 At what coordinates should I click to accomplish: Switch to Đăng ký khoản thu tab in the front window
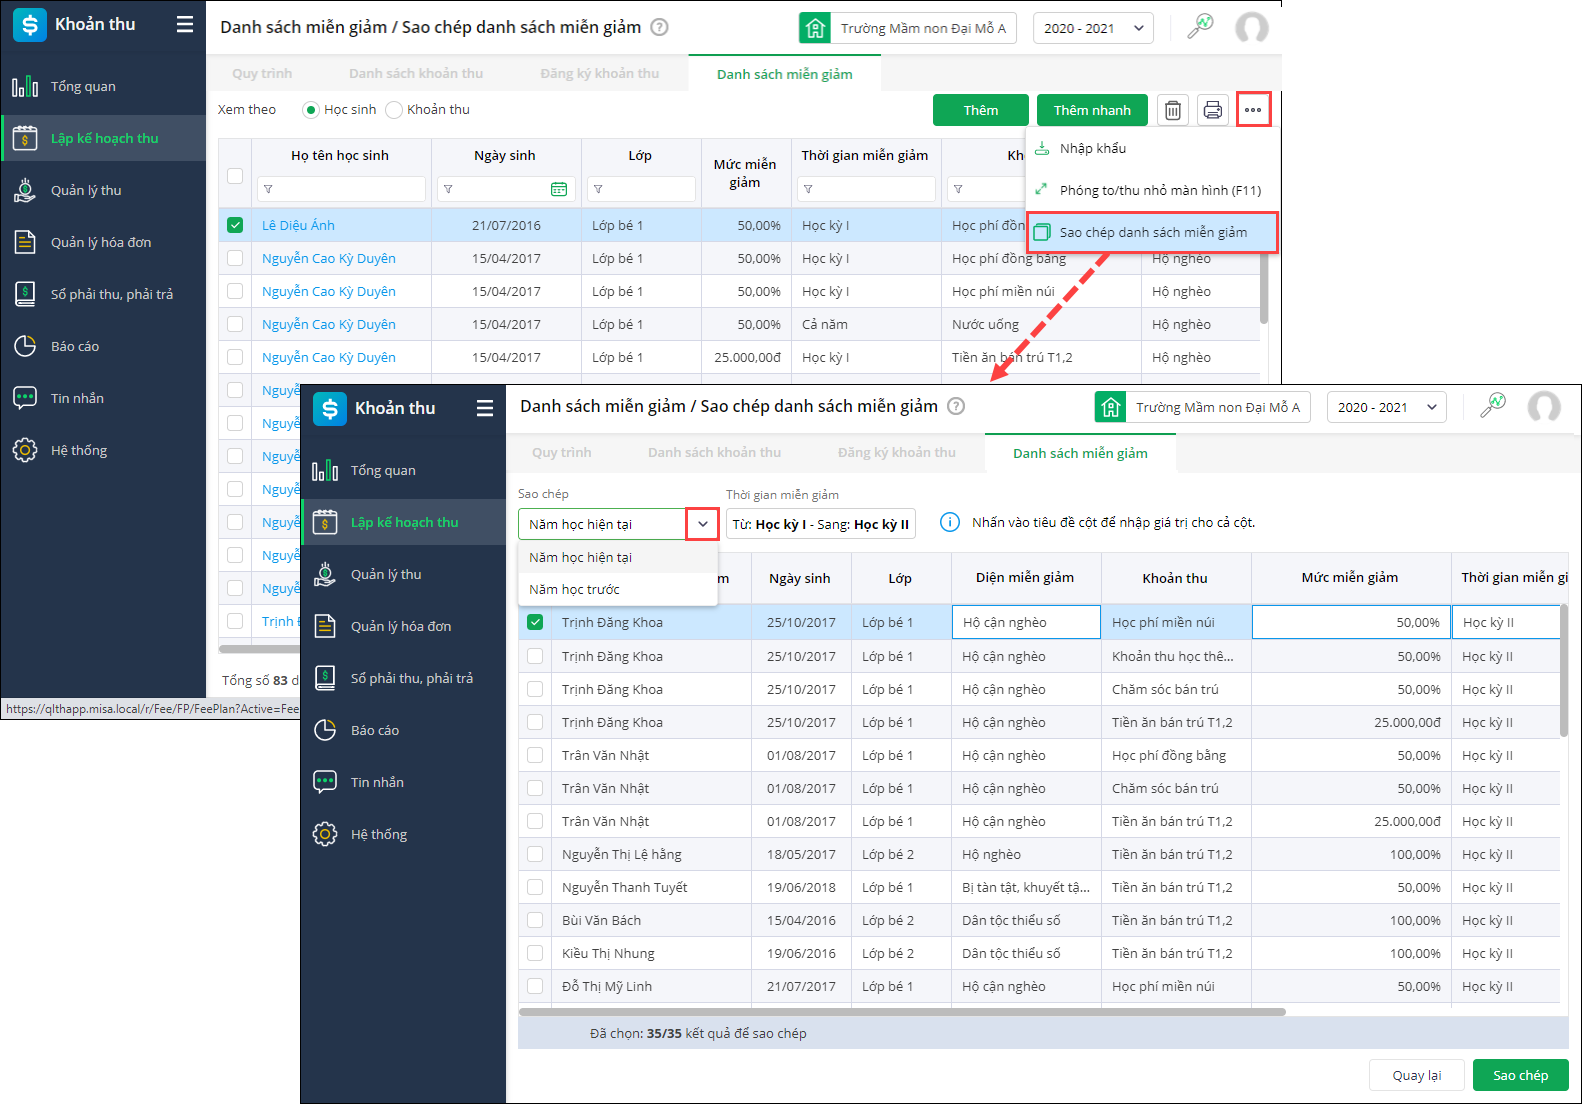pos(897,452)
